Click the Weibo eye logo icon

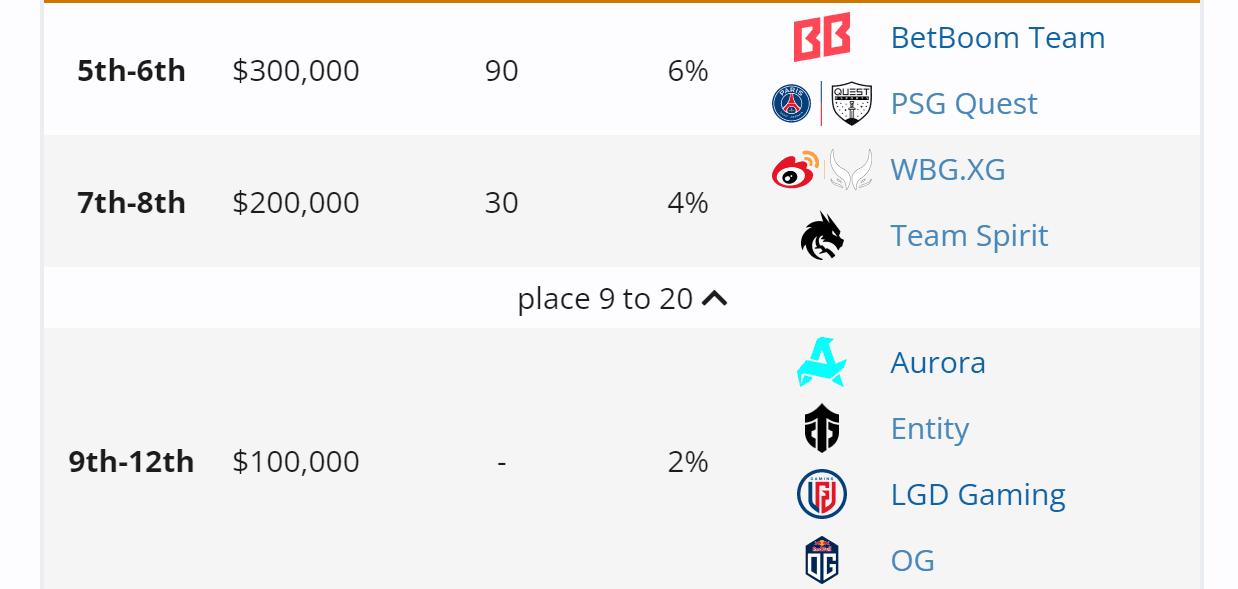[x=794, y=170]
